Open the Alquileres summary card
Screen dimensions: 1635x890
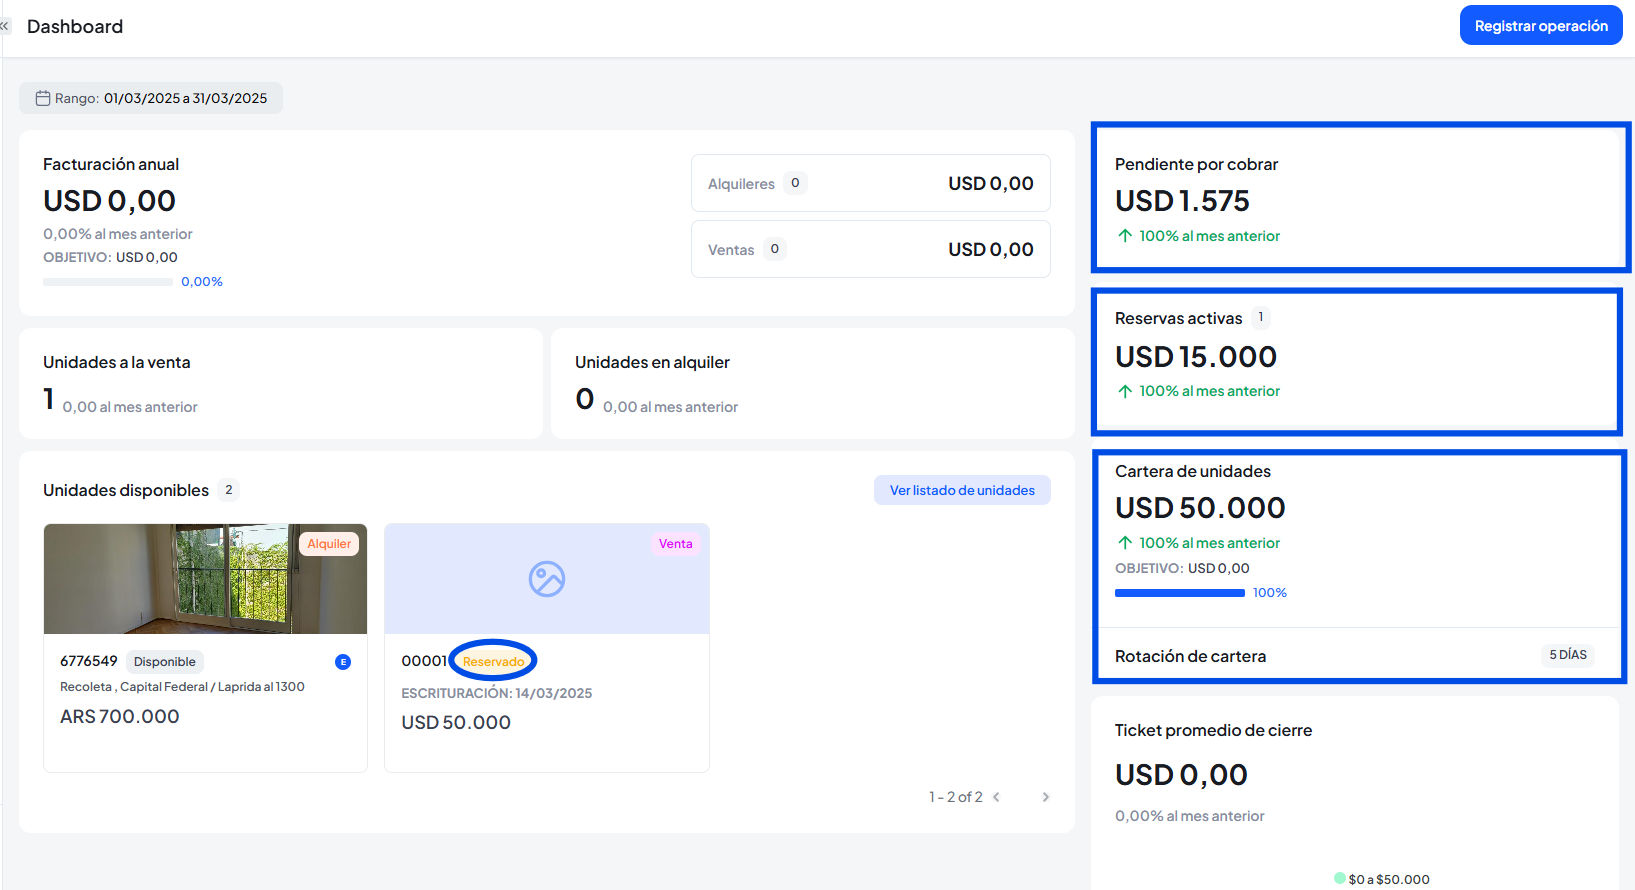pyautogui.click(x=870, y=183)
